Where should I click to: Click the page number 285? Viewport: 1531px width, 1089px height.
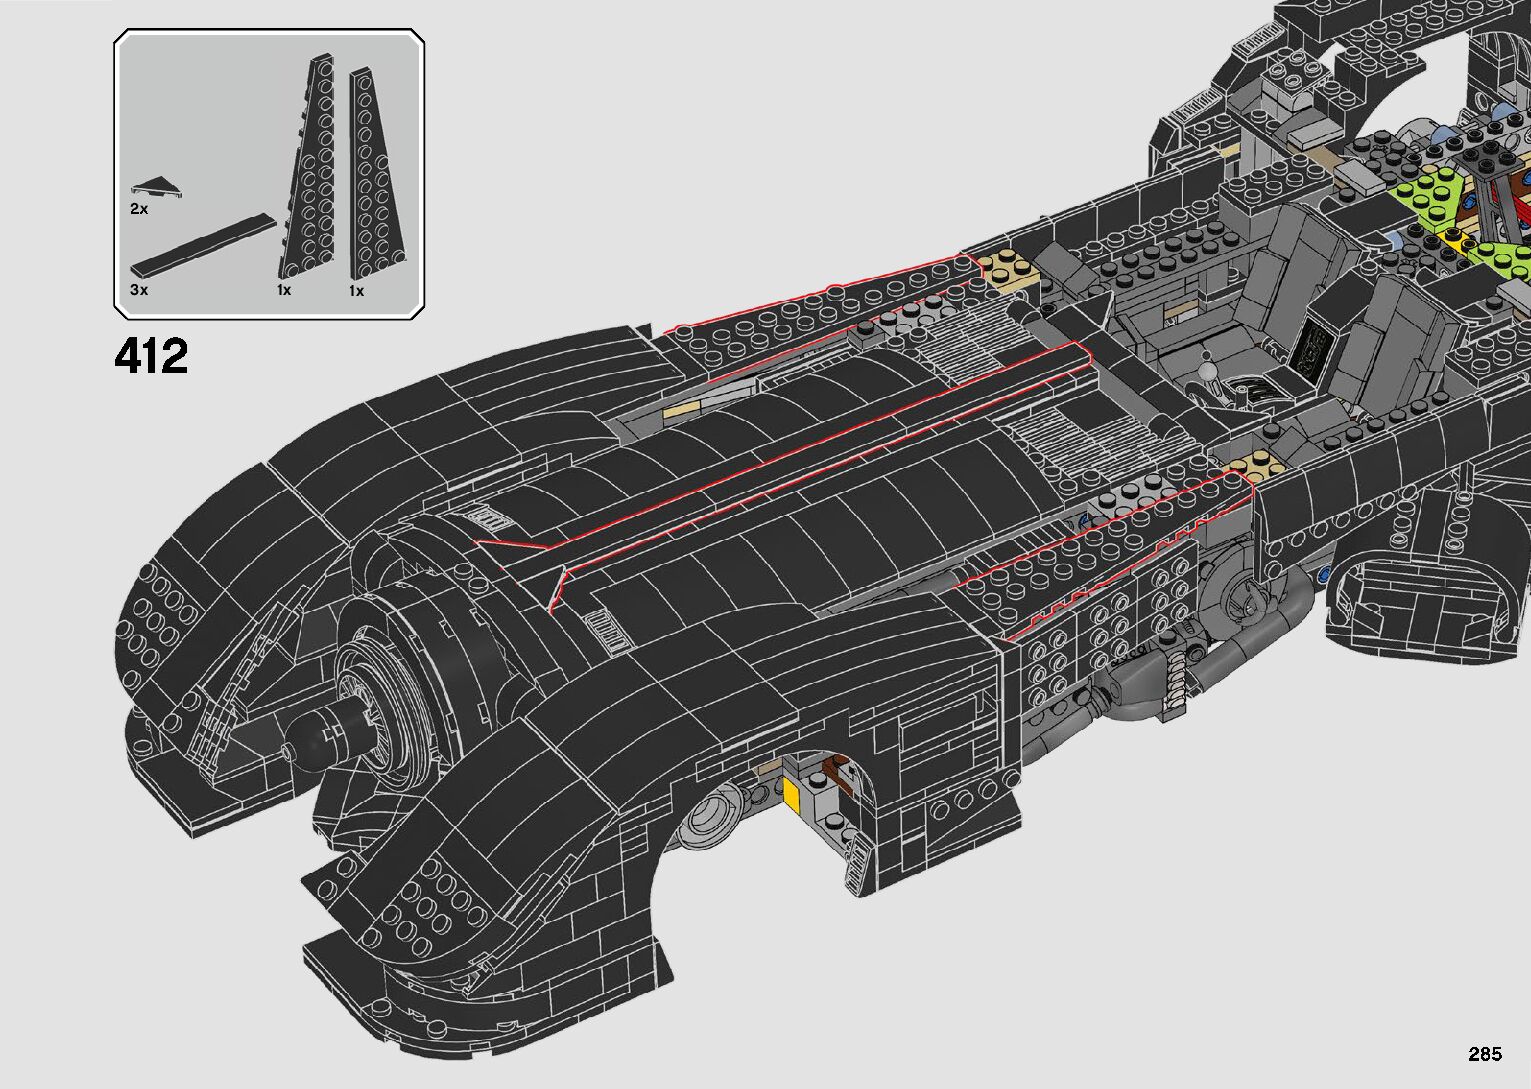[x=1485, y=1054]
